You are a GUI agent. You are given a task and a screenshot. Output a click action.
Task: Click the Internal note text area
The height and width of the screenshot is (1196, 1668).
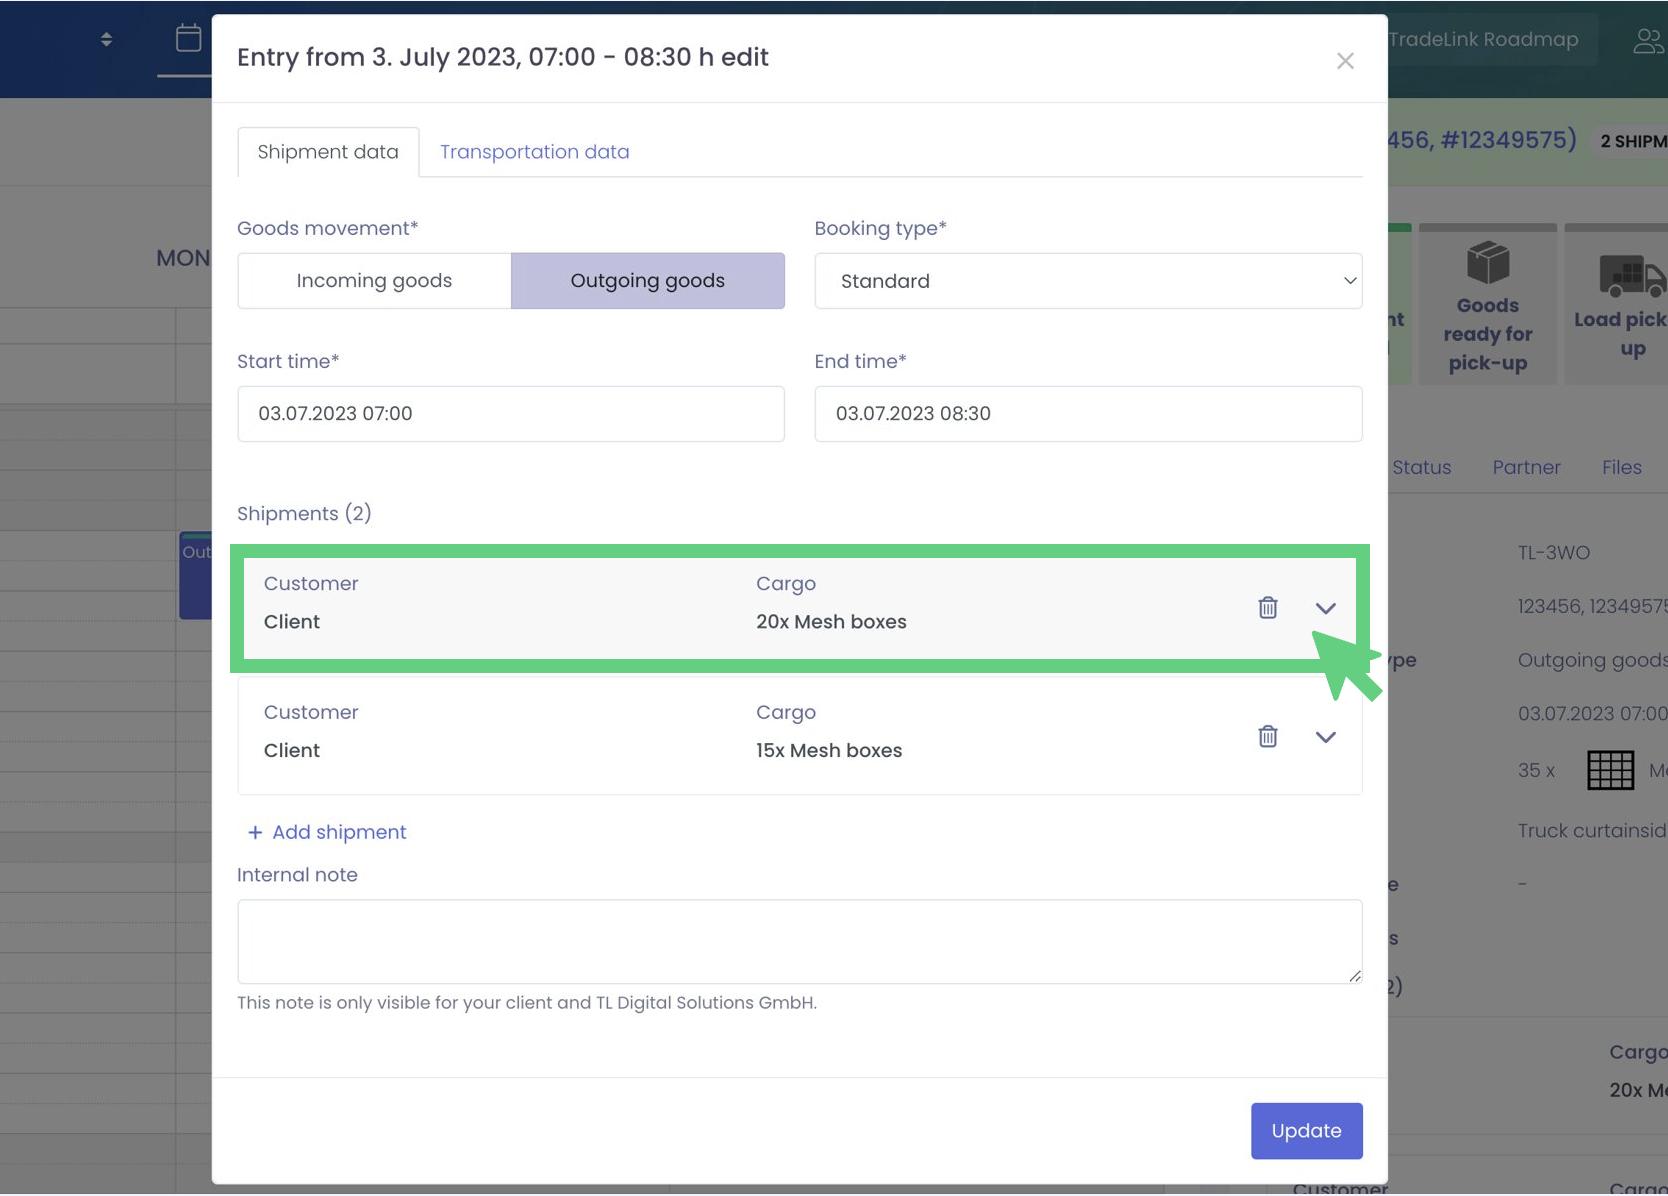click(x=798, y=941)
